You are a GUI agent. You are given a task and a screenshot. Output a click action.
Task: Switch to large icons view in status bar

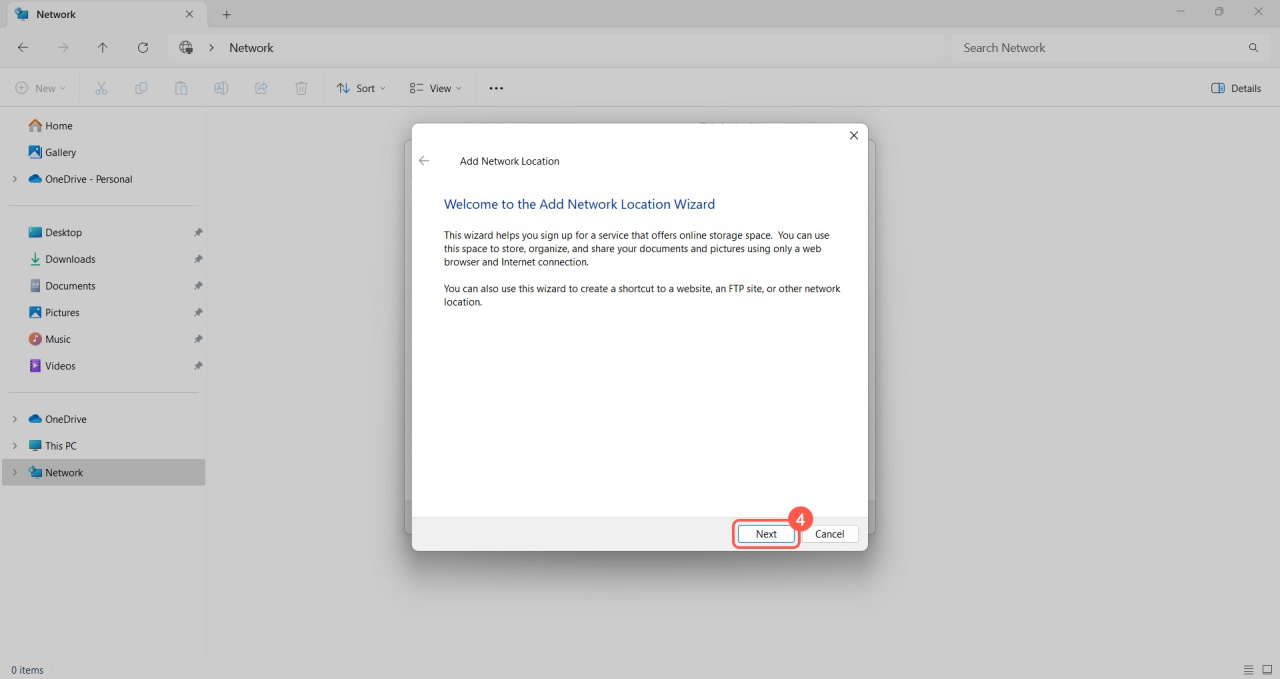[1266, 670]
